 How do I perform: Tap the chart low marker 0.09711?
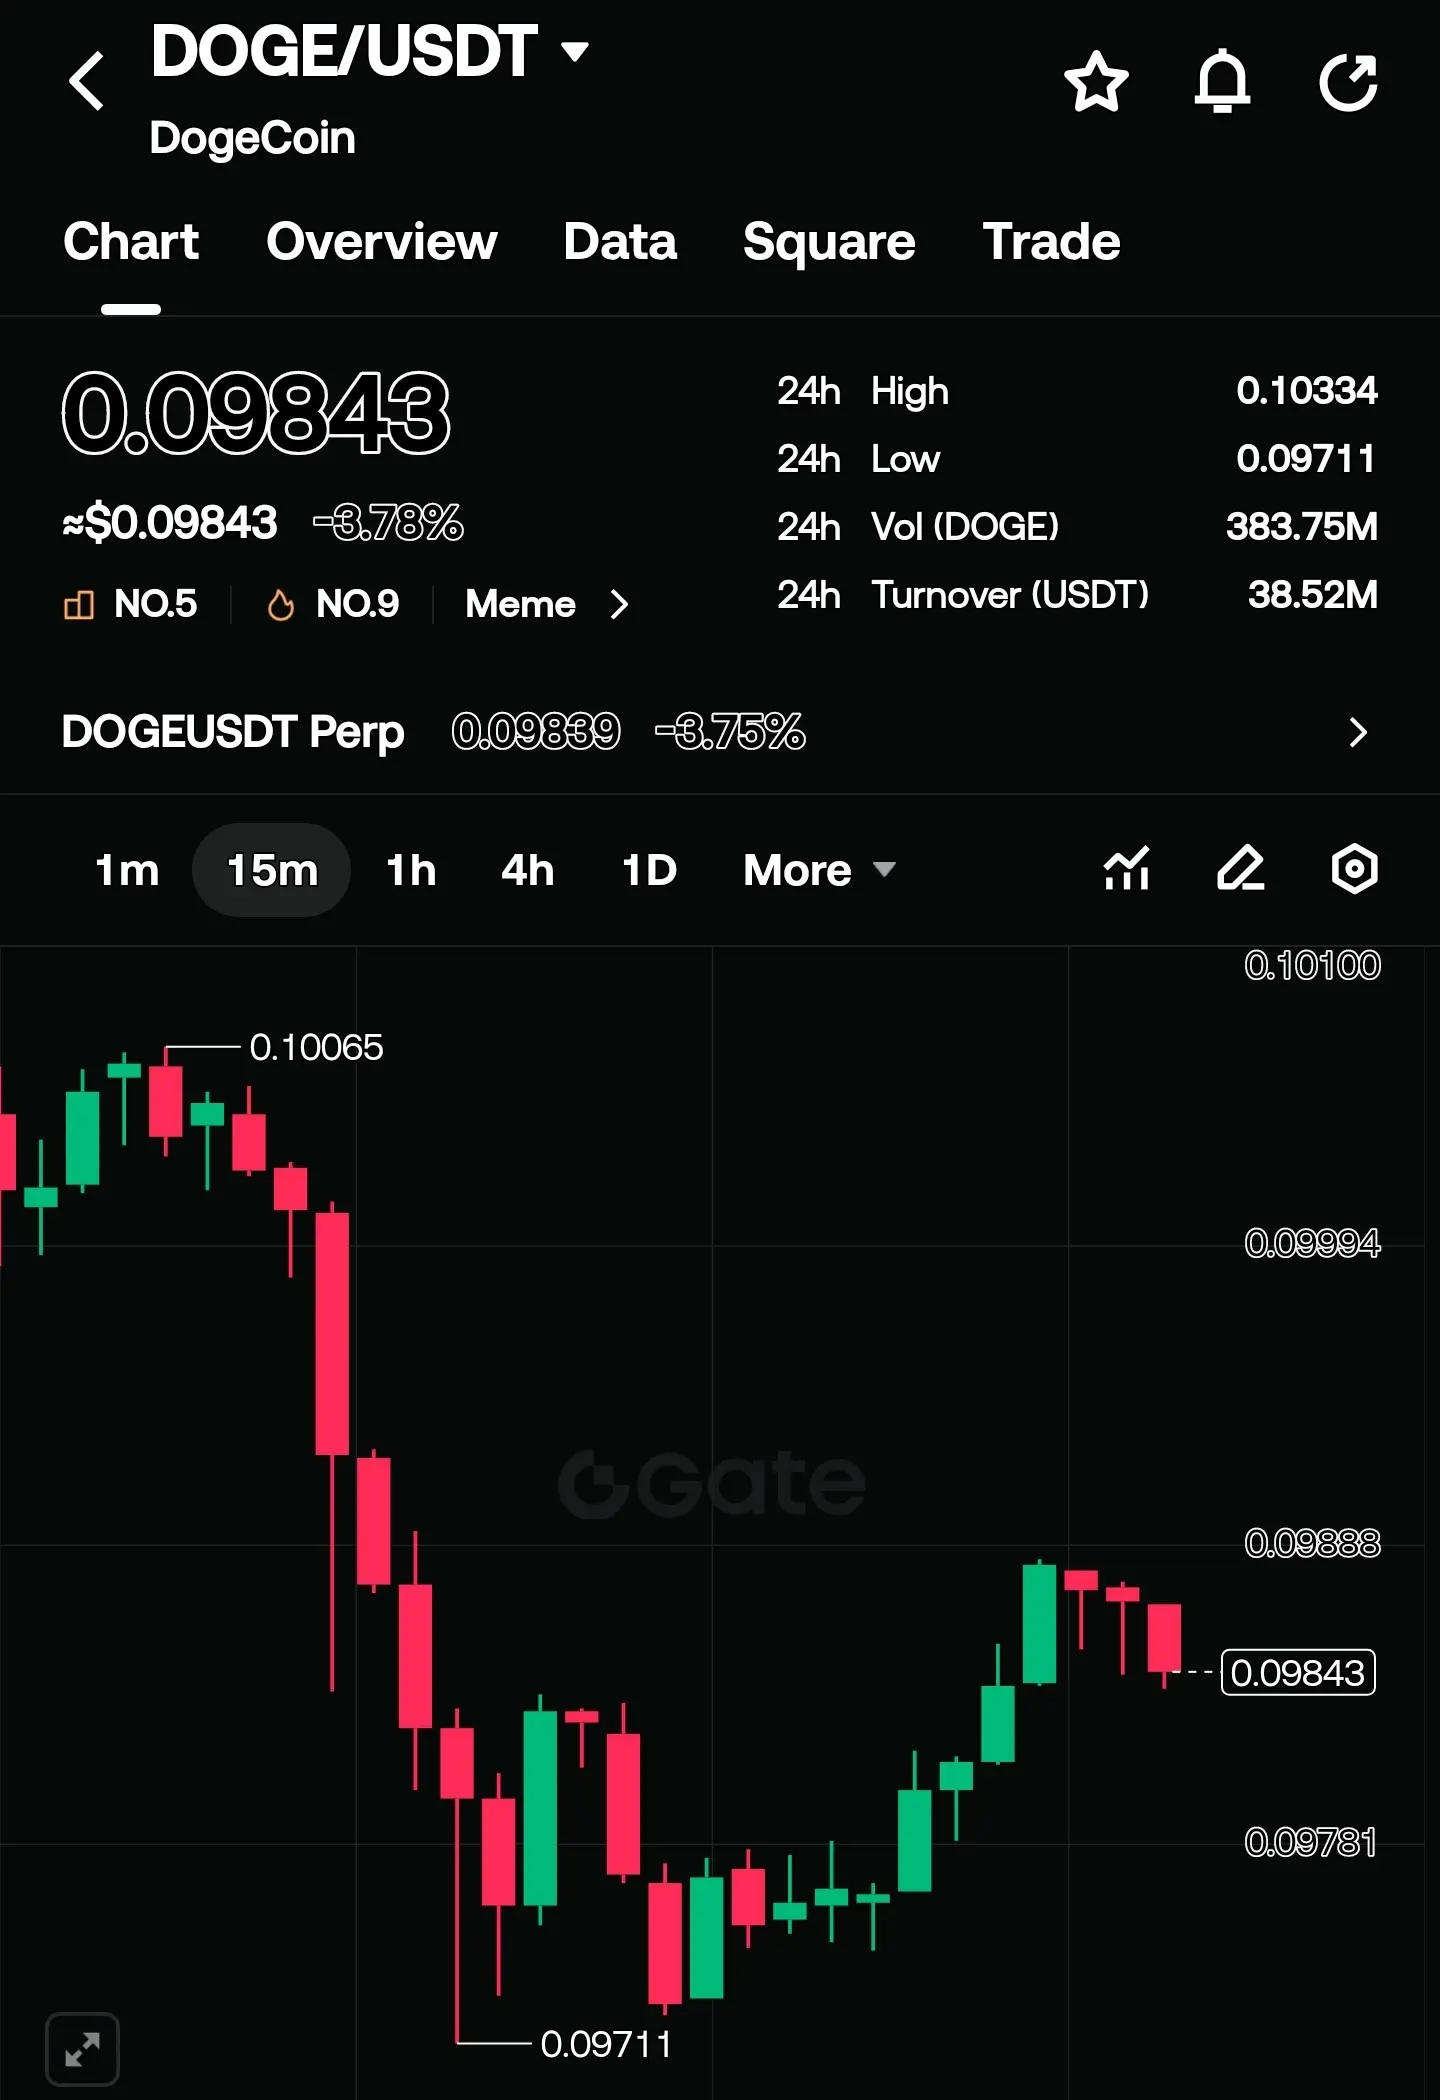(606, 2045)
